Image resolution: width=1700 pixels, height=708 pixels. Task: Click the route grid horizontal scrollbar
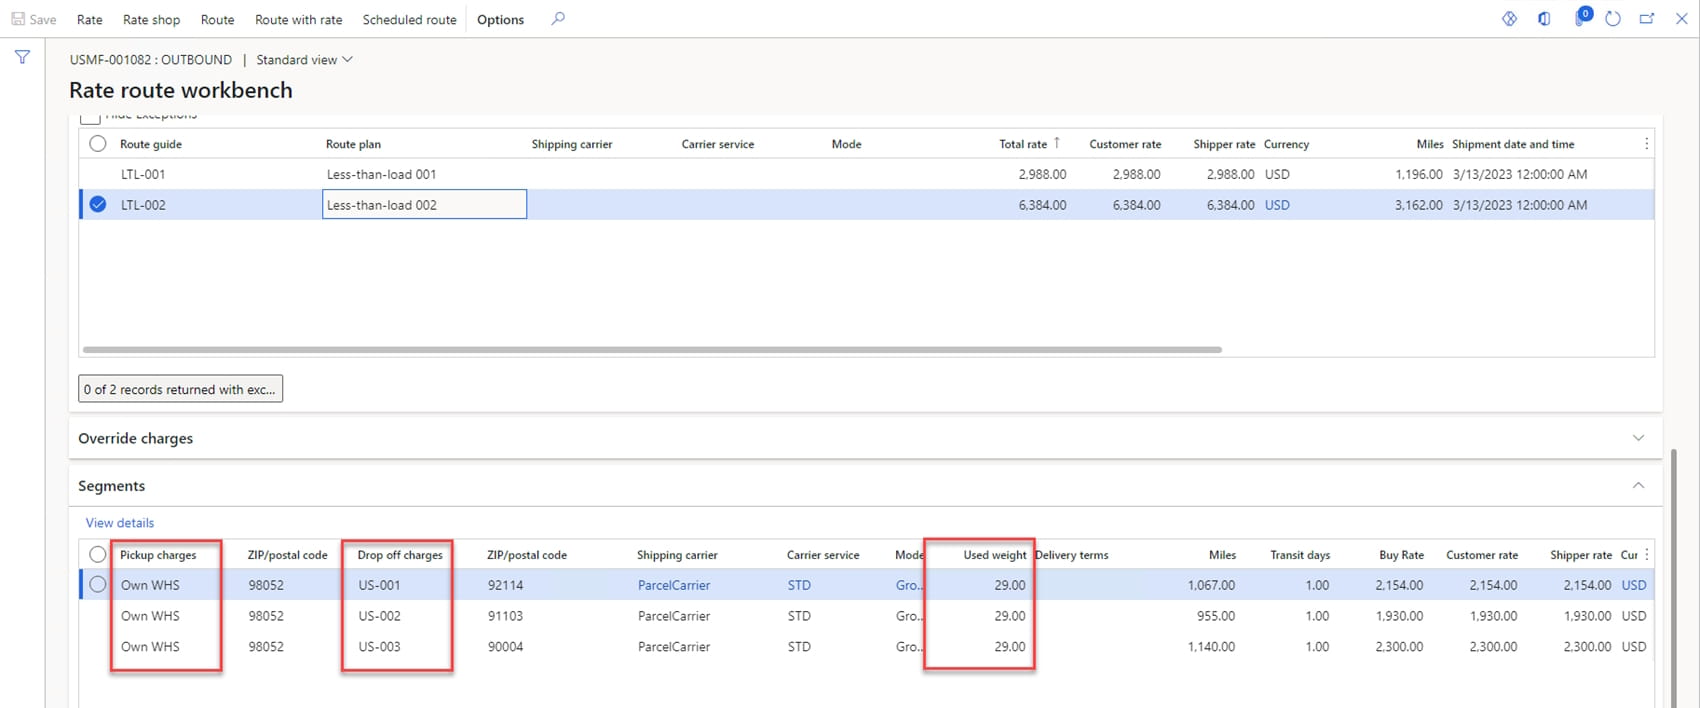pos(652,350)
